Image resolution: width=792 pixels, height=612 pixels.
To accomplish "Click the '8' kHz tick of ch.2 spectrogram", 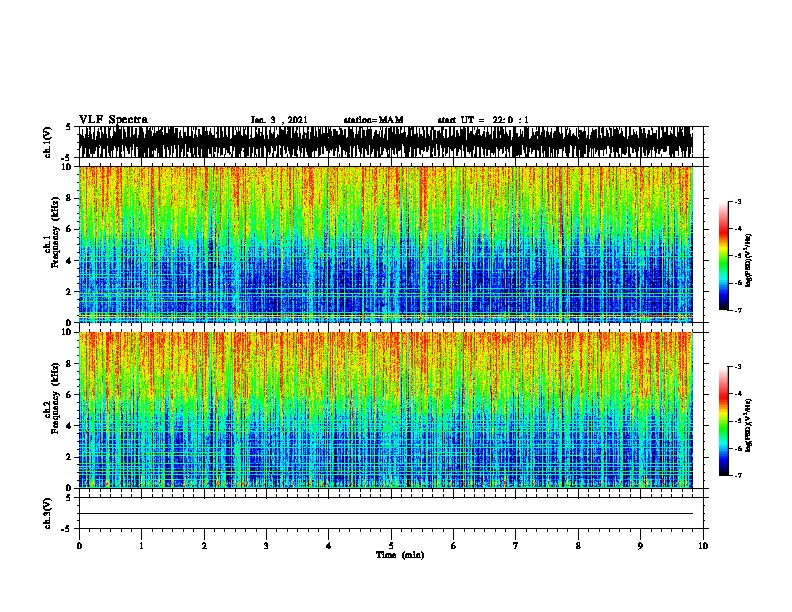I will click(x=70, y=364).
